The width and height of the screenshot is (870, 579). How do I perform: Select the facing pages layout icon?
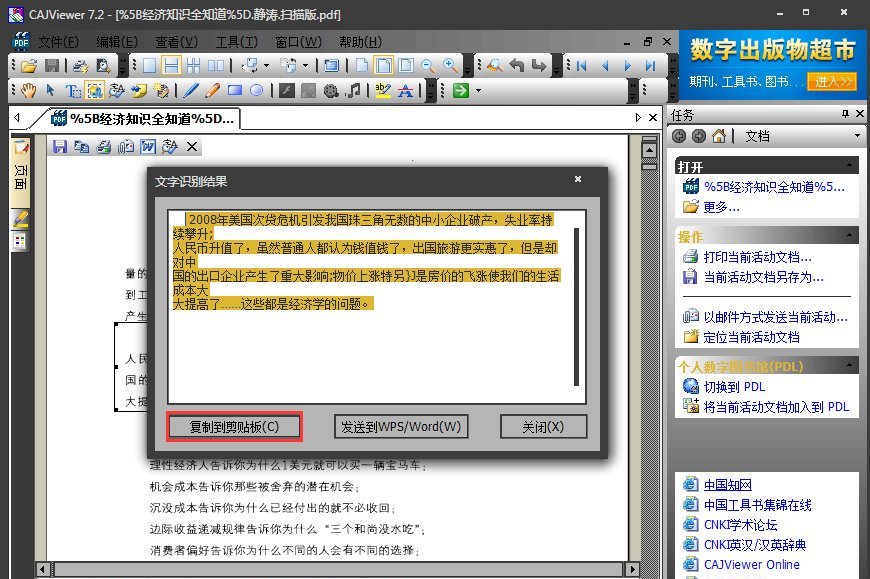(216, 66)
